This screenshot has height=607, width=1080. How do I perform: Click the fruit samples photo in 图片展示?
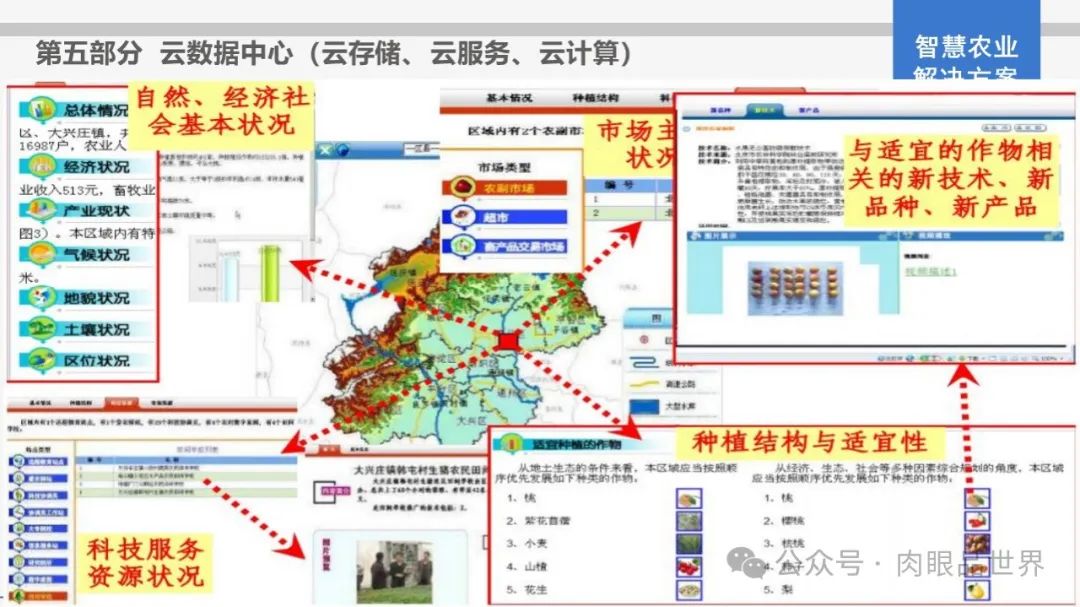click(x=795, y=287)
